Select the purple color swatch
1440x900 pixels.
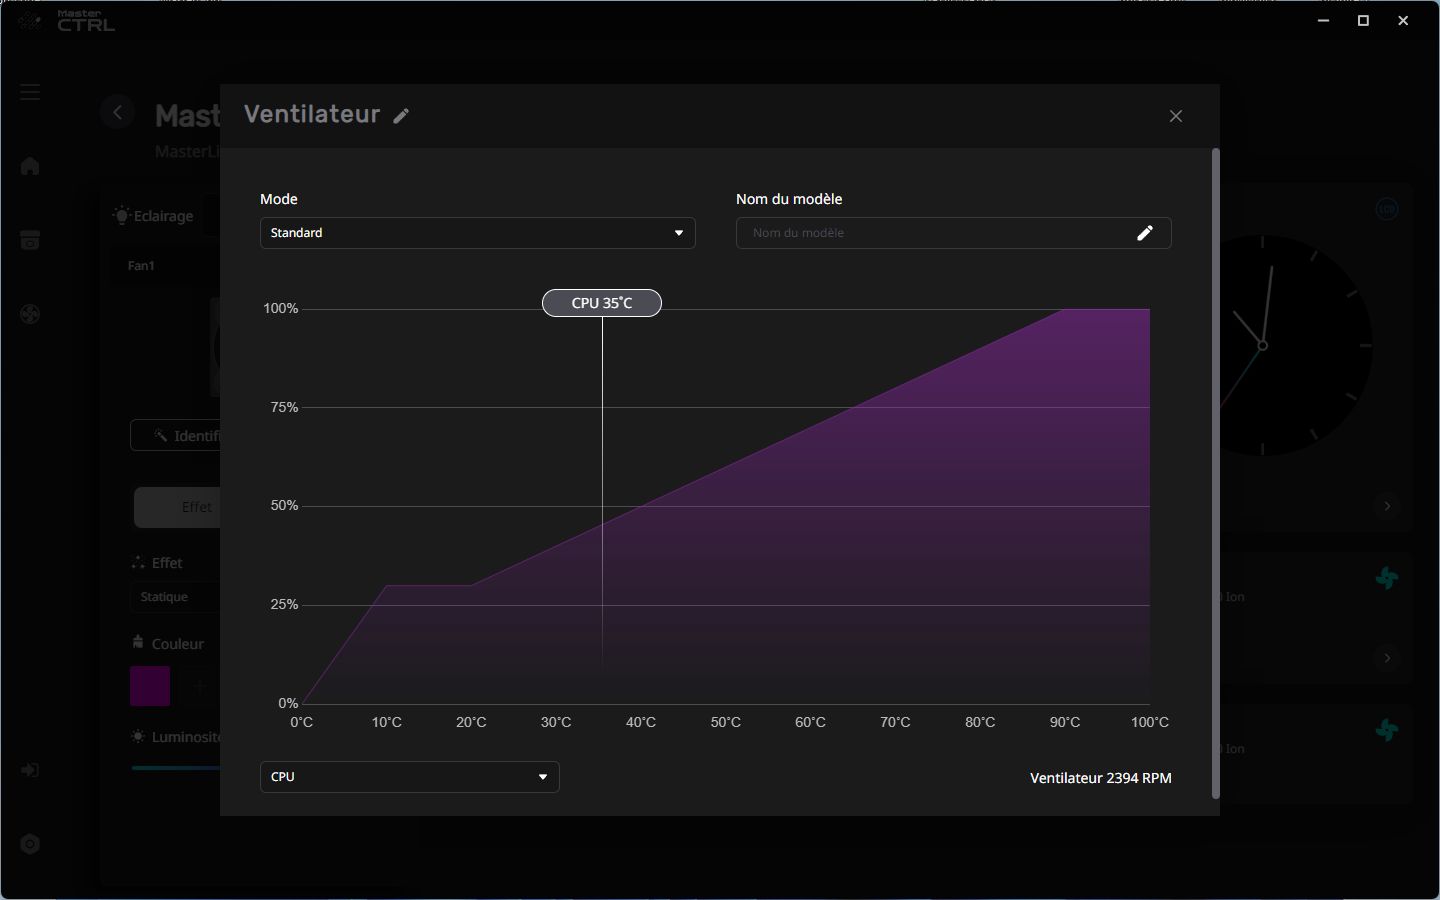pyautogui.click(x=150, y=686)
